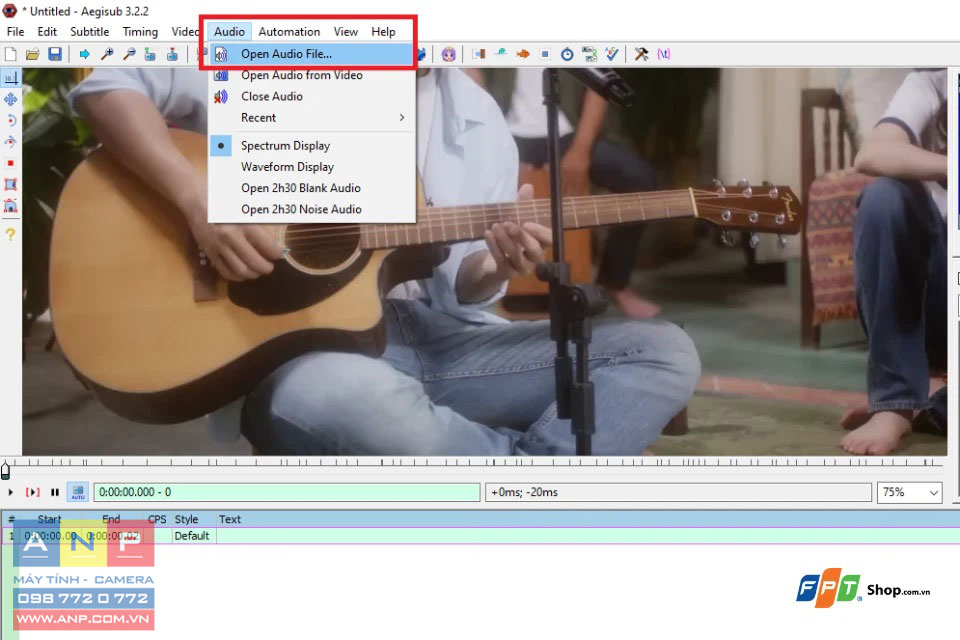The image size is (960, 640).
Task: Select the Scale subtitles red square tool
Action: (x=11, y=164)
